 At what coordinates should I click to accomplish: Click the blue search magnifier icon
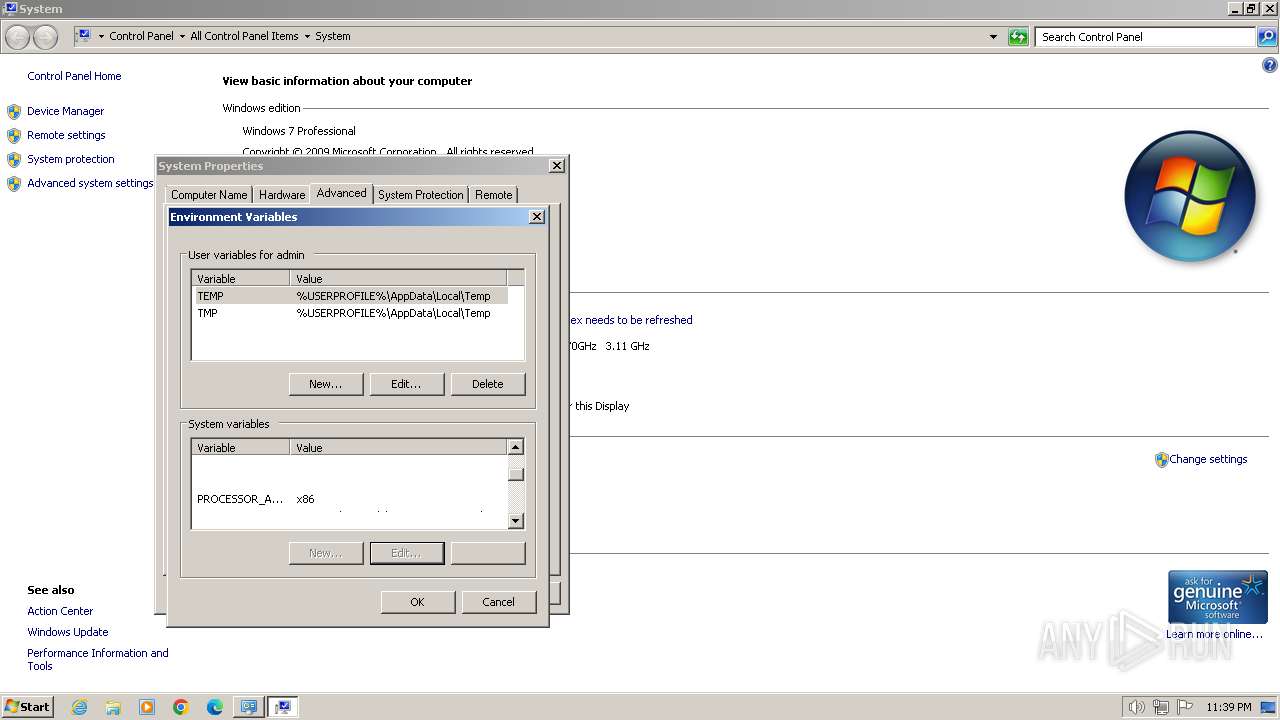coord(1267,37)
